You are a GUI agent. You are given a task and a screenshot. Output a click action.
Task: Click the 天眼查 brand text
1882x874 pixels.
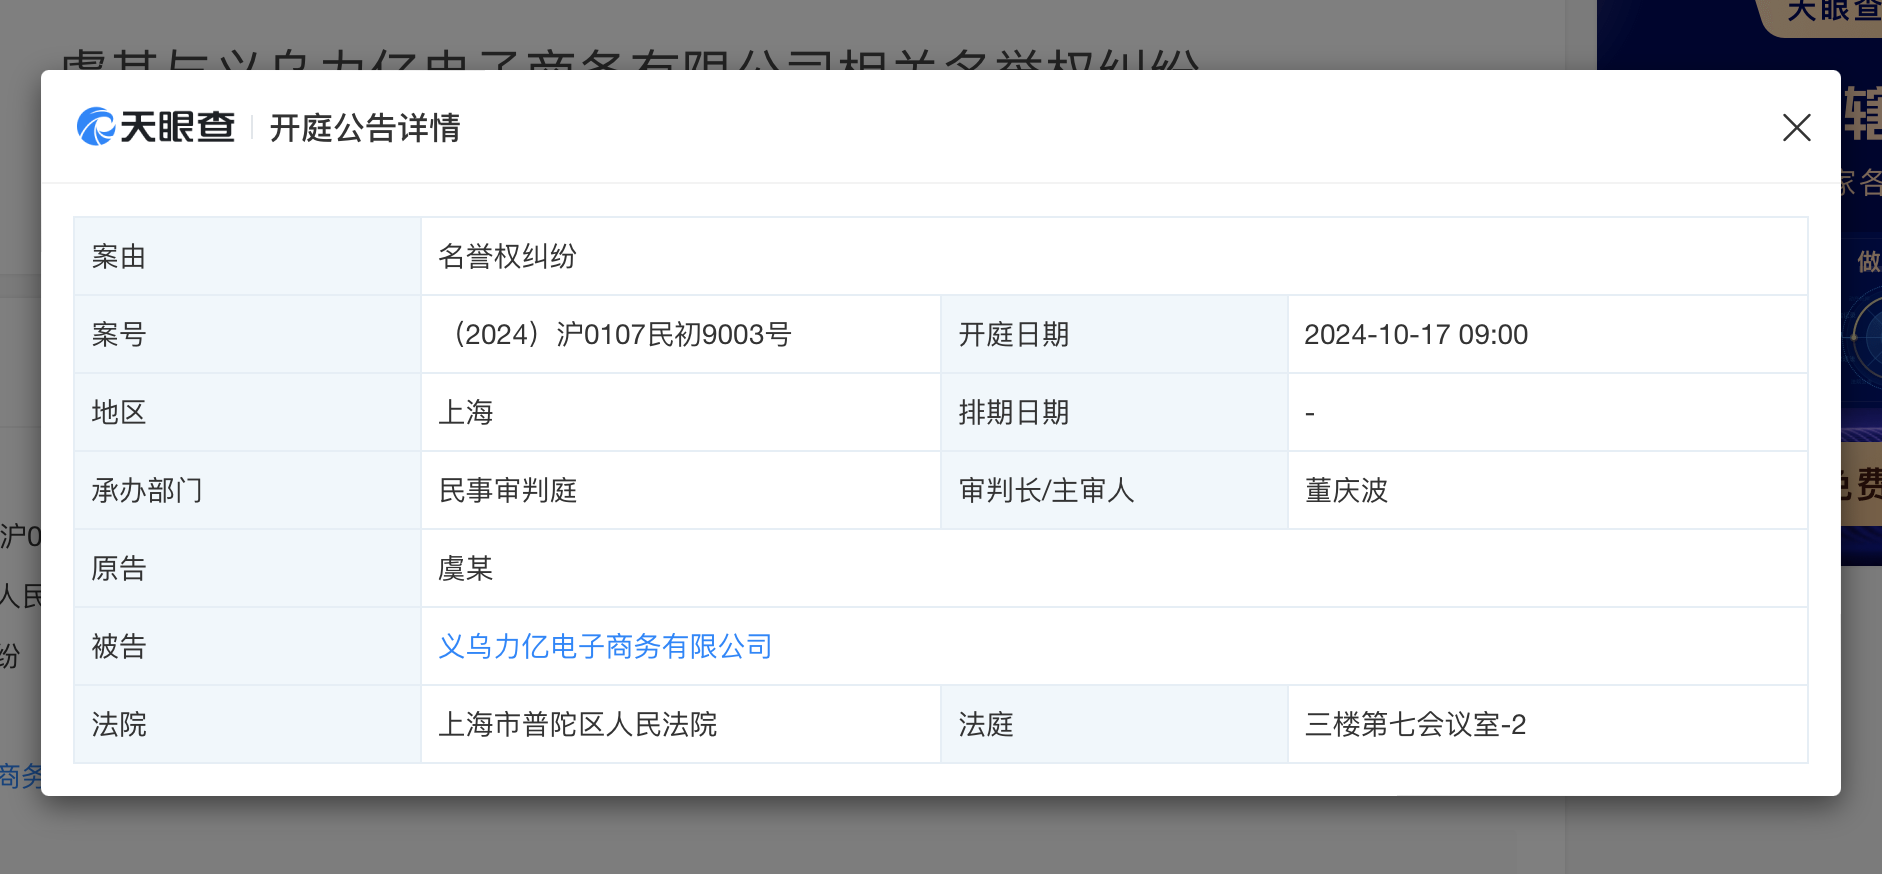[178, 127]
